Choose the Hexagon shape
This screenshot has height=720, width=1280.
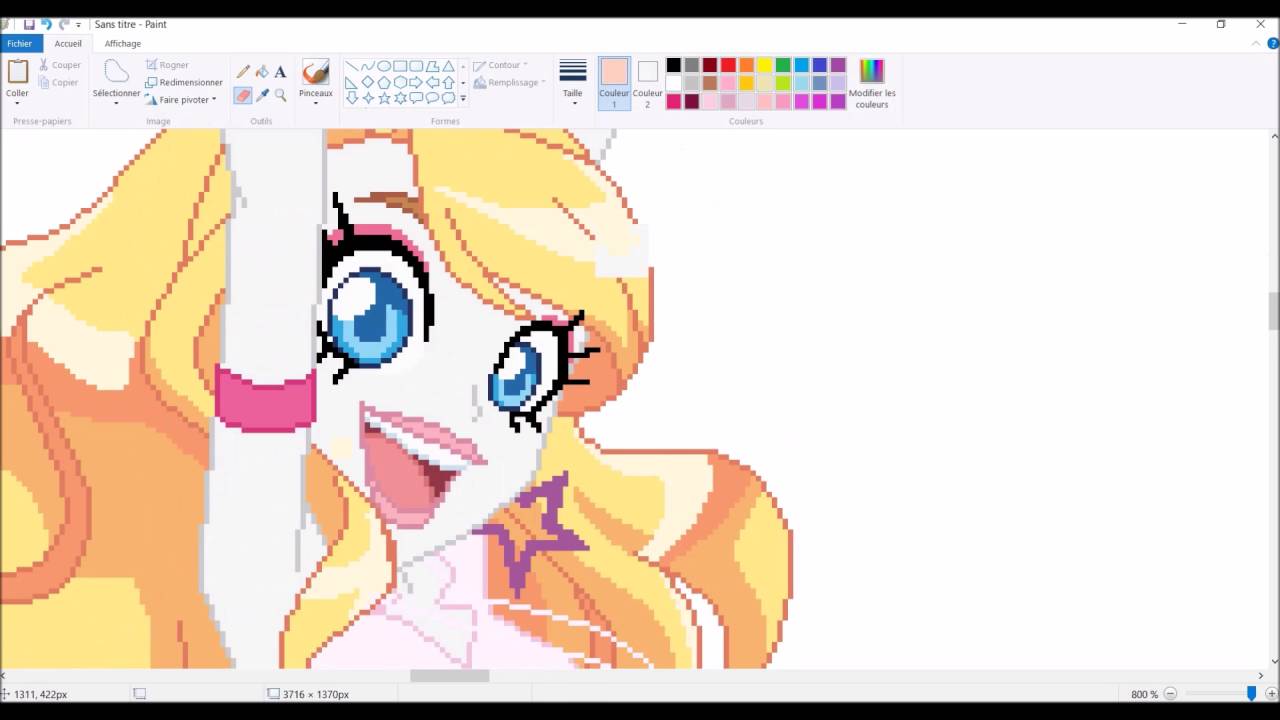(x=400, y=82)
